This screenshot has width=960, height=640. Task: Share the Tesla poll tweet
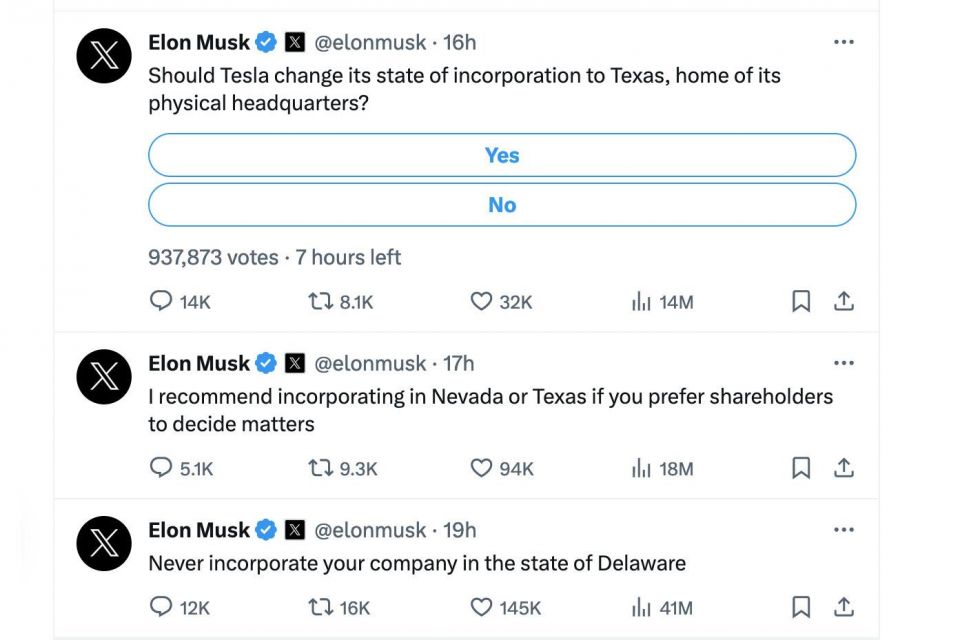click(844, 301)
